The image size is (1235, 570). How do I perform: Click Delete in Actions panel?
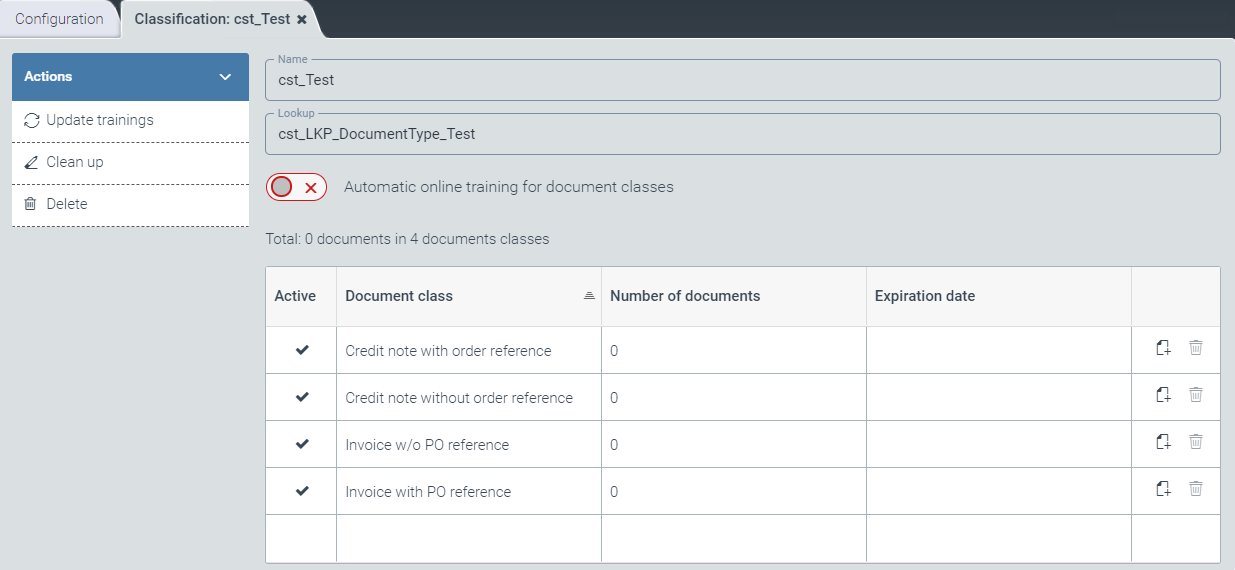(67, 204)
